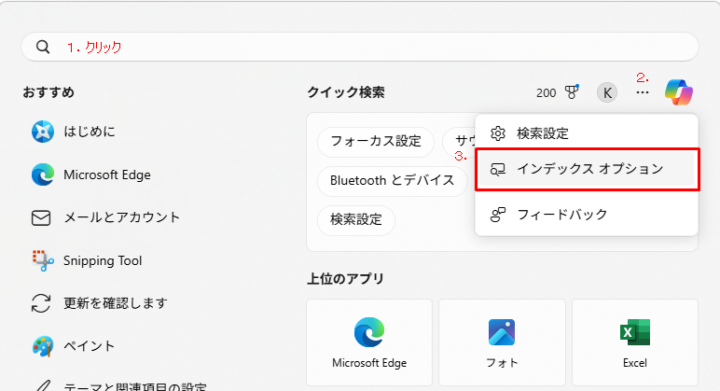Open メールとアカウント

[122, 218]
